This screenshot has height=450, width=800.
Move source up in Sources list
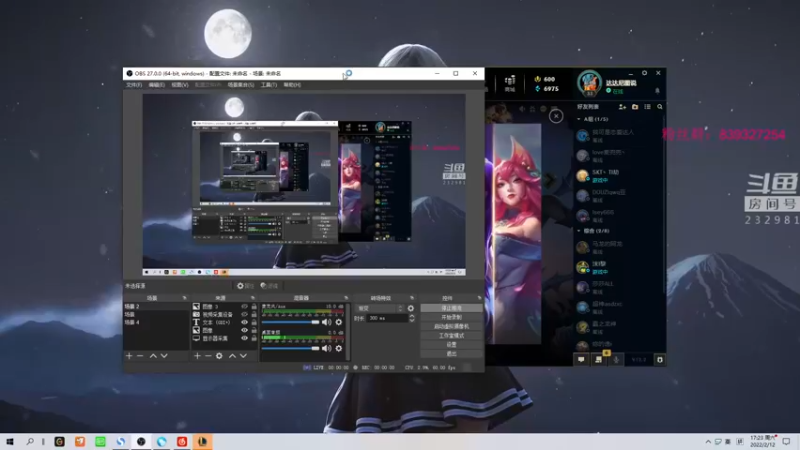pyautogui.click(x=232, y=356)
